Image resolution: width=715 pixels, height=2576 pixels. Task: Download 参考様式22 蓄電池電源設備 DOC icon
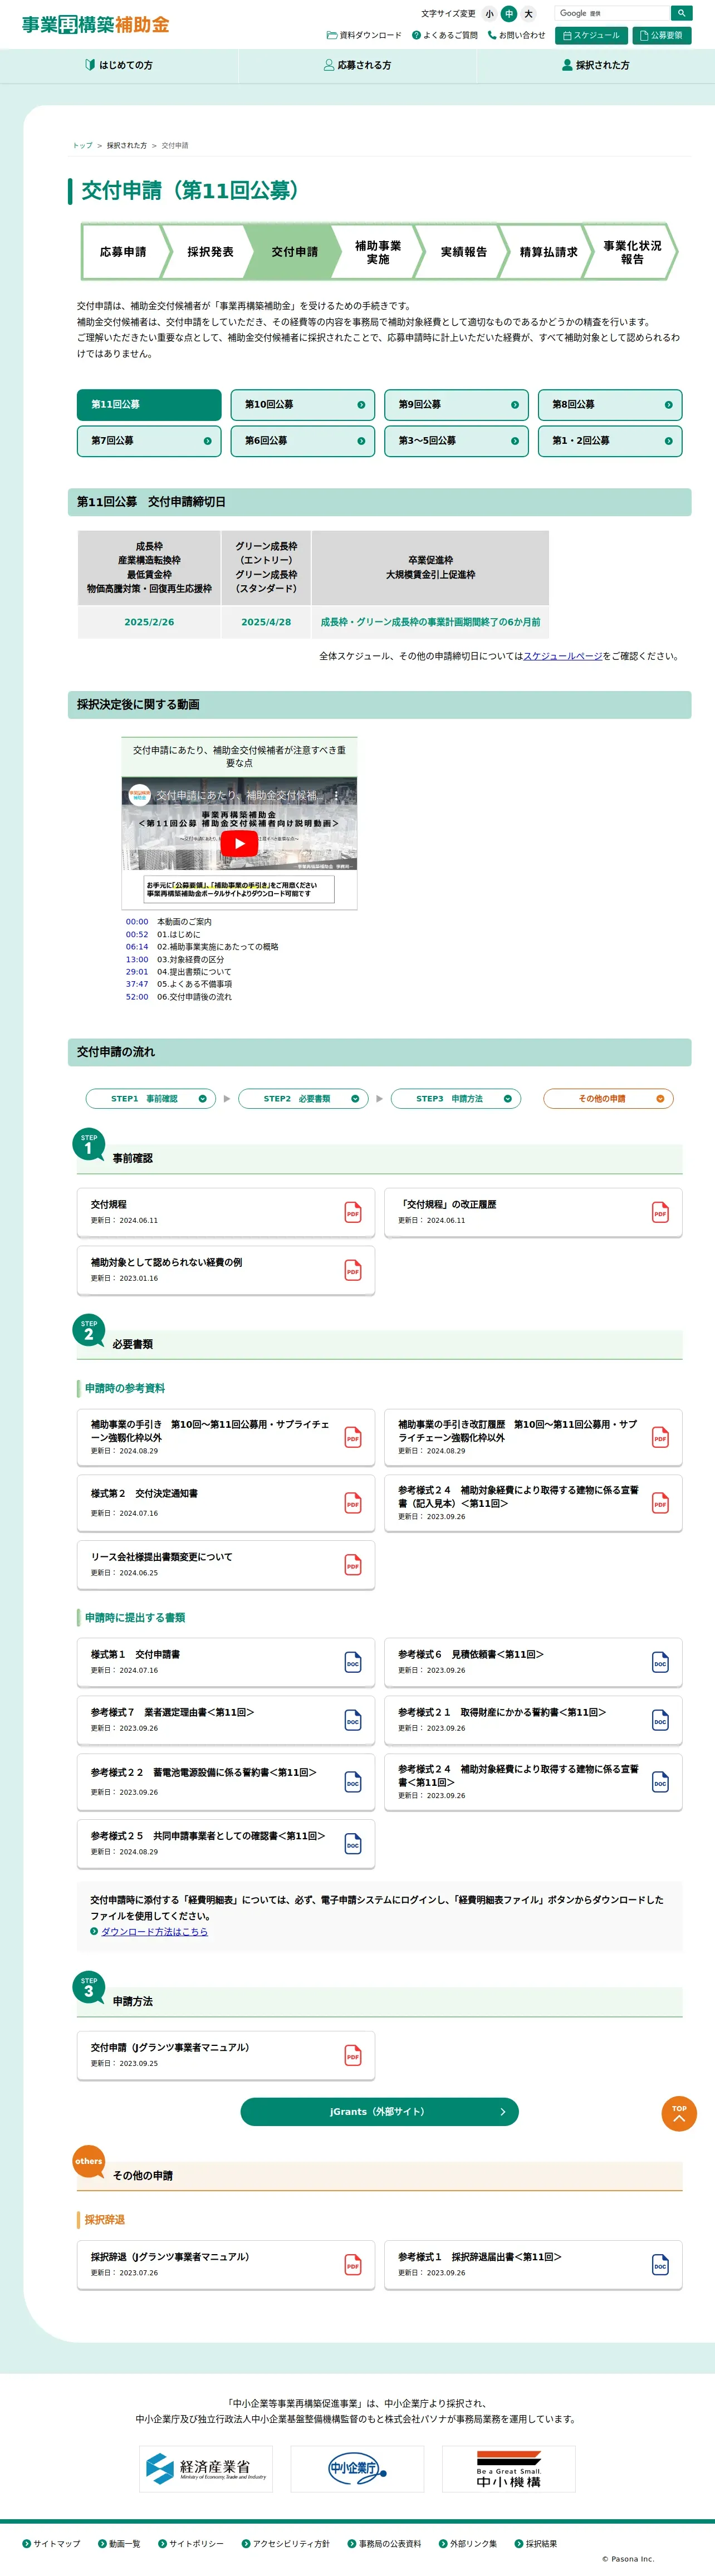[353, 1782]
